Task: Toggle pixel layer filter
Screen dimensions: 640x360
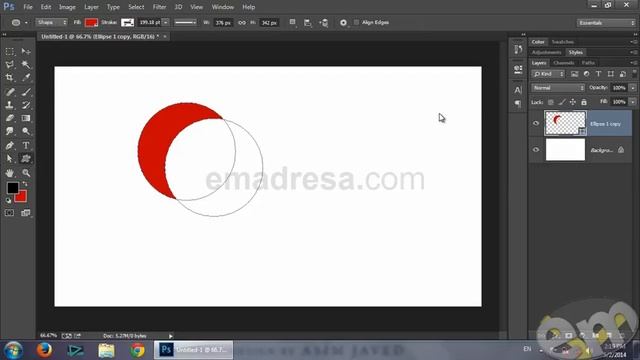Action: click(x=575, y=74)
